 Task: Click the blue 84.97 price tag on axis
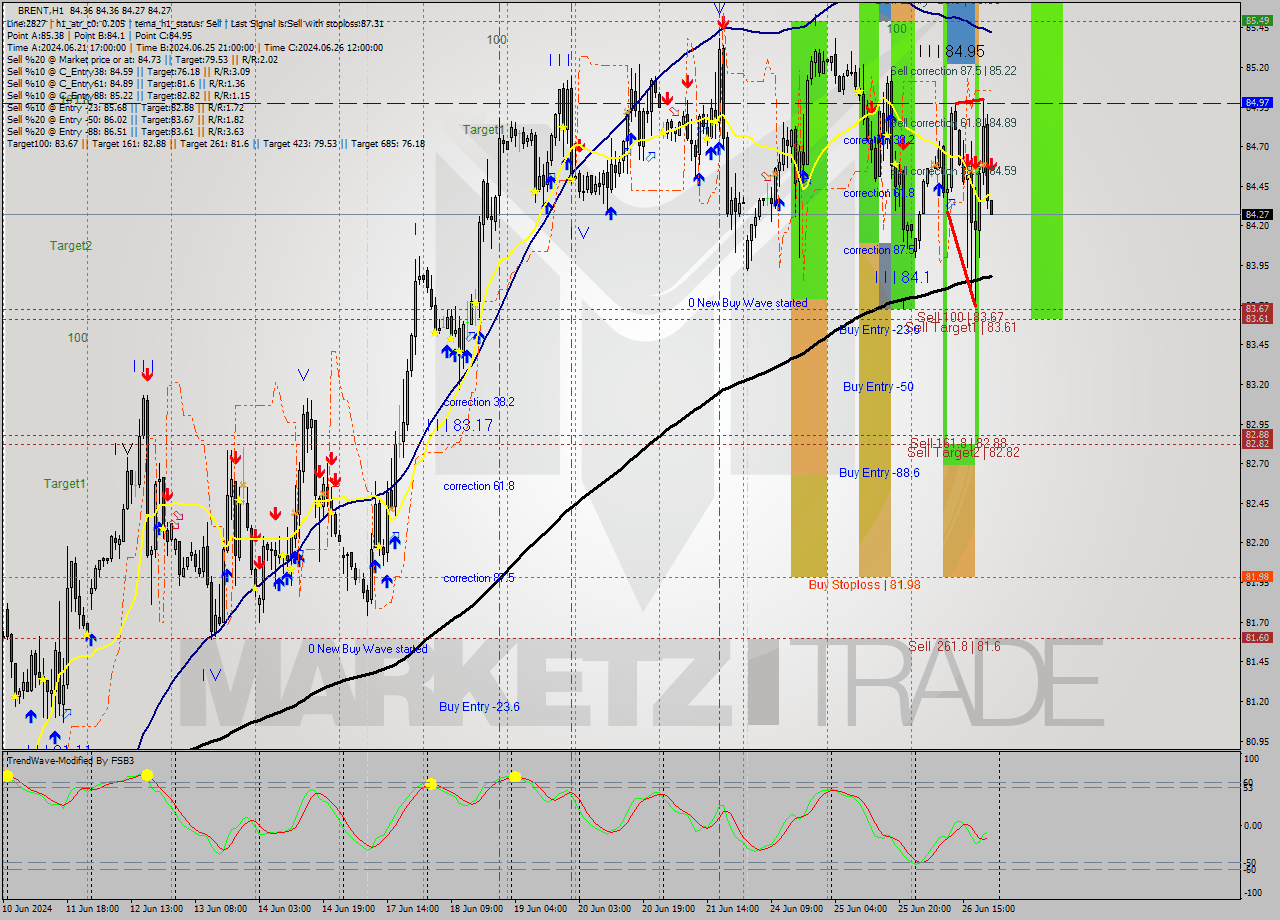point(1258,103)
